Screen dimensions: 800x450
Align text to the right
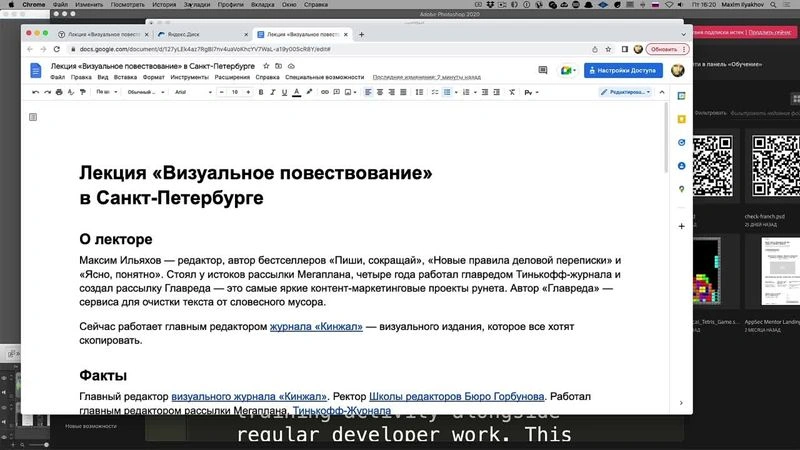[x=391, y=92]
